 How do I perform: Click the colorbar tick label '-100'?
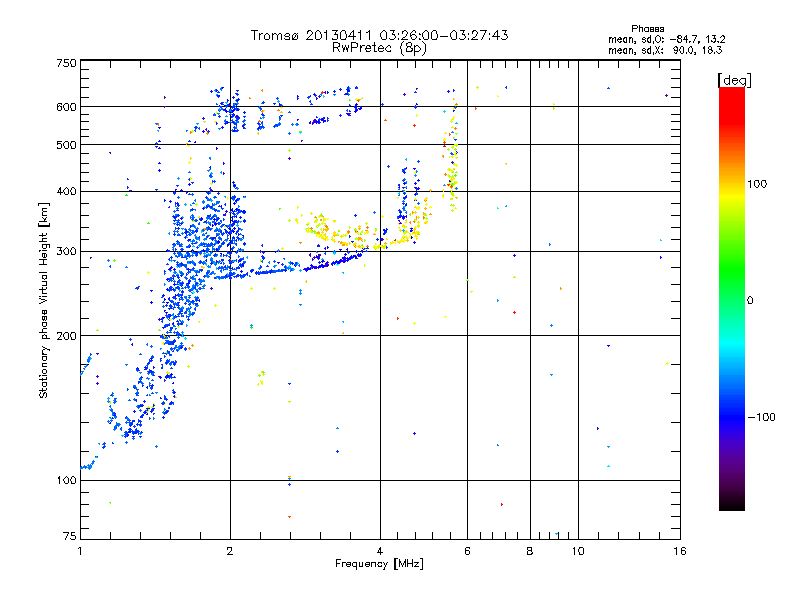click(x=761, y=417)
